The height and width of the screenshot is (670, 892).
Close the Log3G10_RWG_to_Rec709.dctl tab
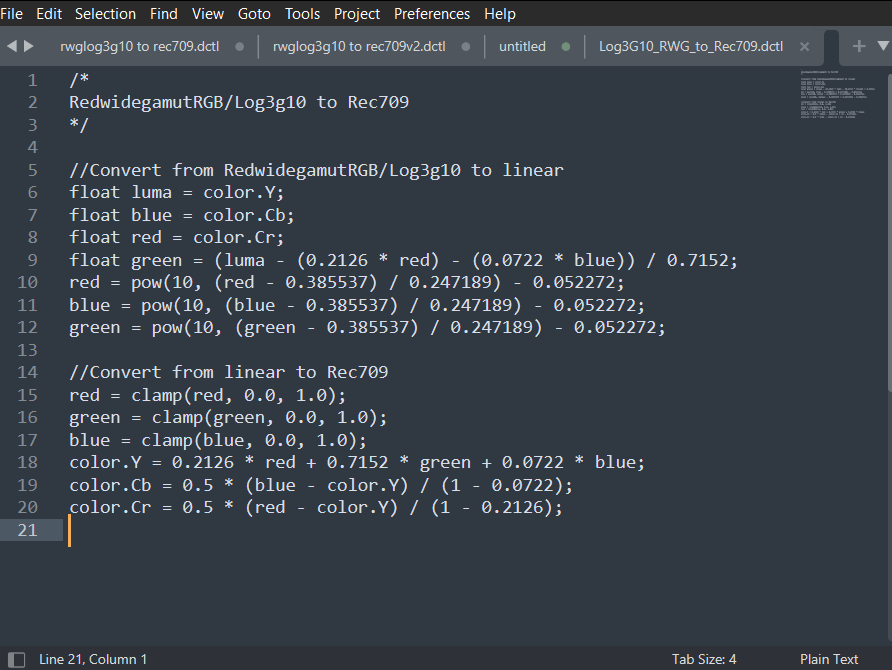[x=804, y=47]
